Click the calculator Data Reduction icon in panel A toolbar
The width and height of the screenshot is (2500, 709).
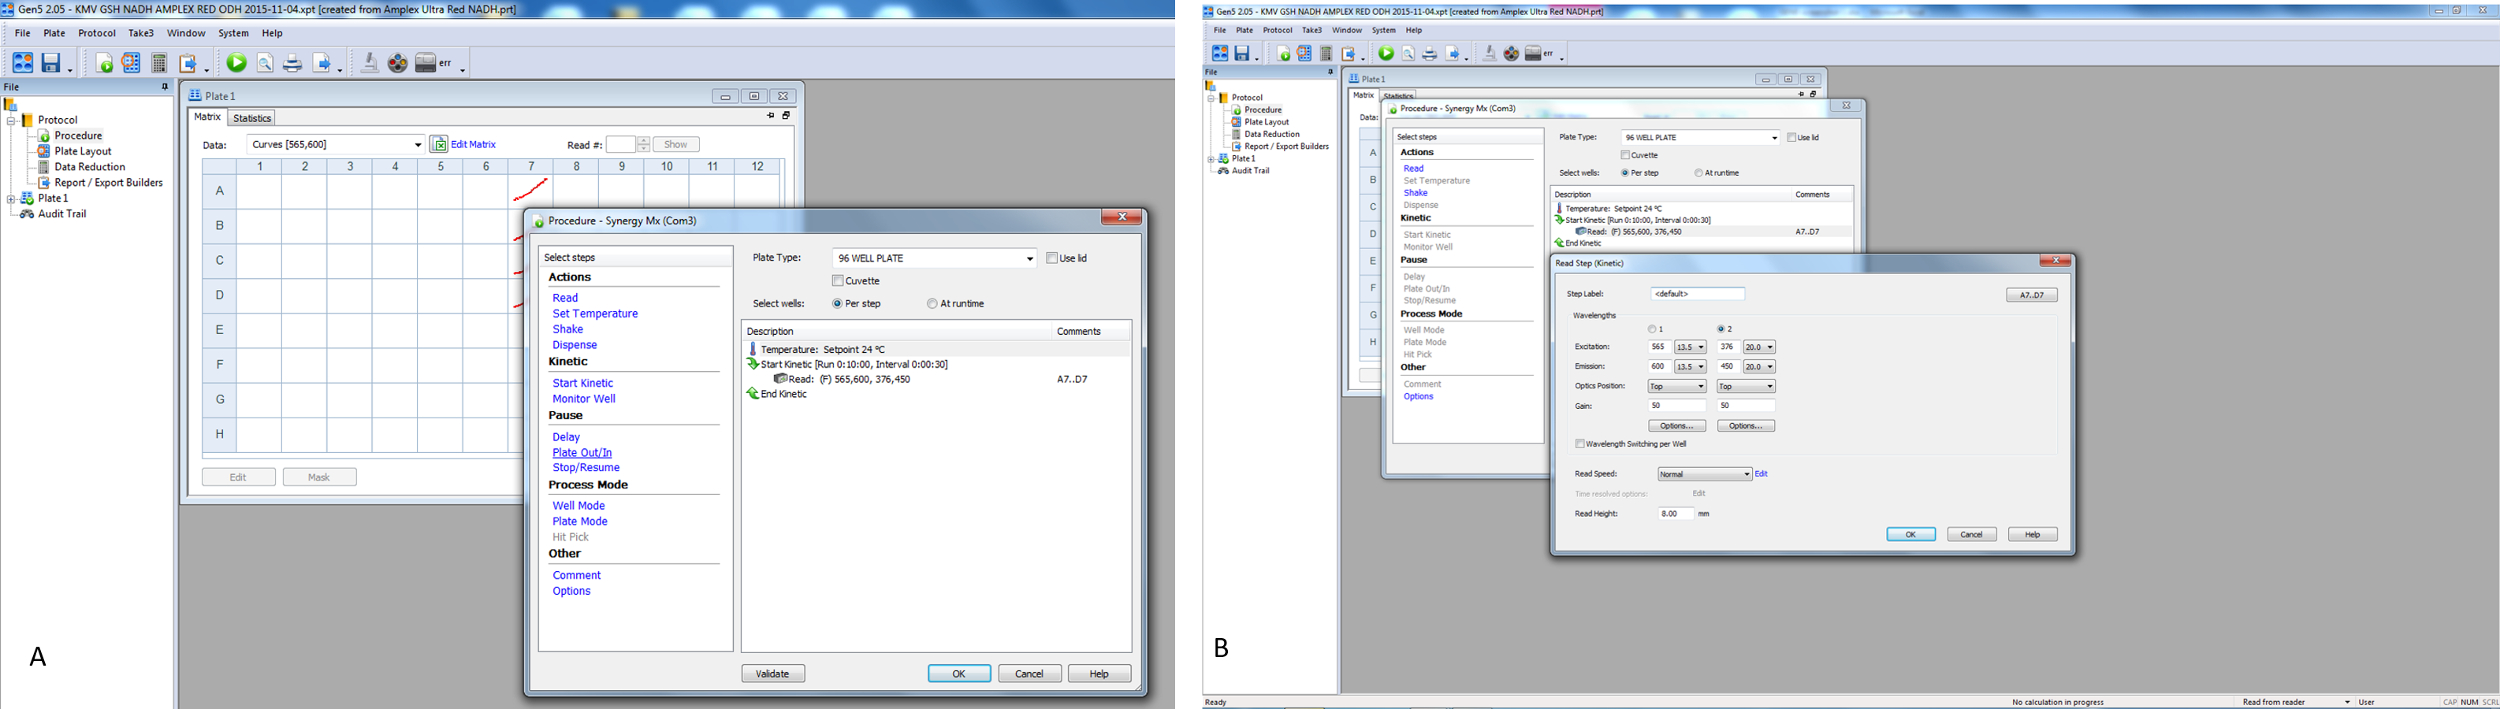[159, 63]
